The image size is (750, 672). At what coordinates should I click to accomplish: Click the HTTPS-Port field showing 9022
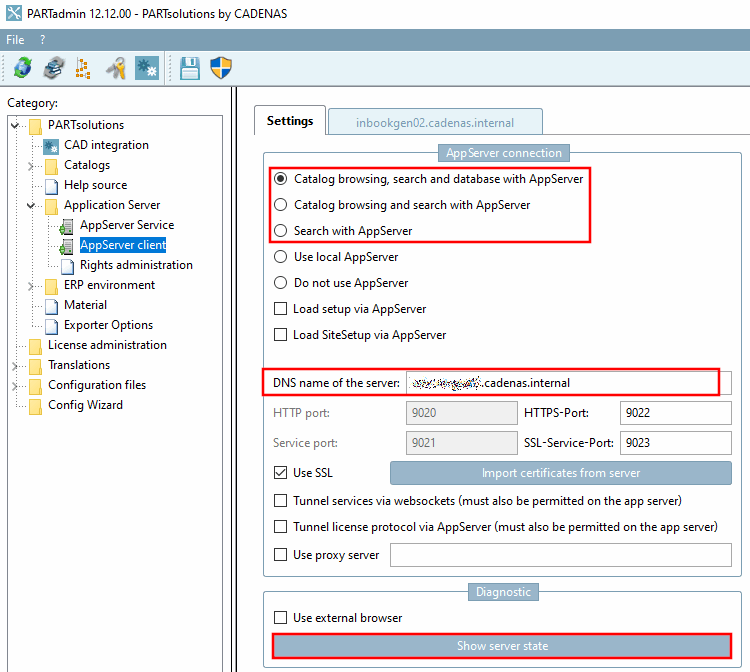click(675, 413)
